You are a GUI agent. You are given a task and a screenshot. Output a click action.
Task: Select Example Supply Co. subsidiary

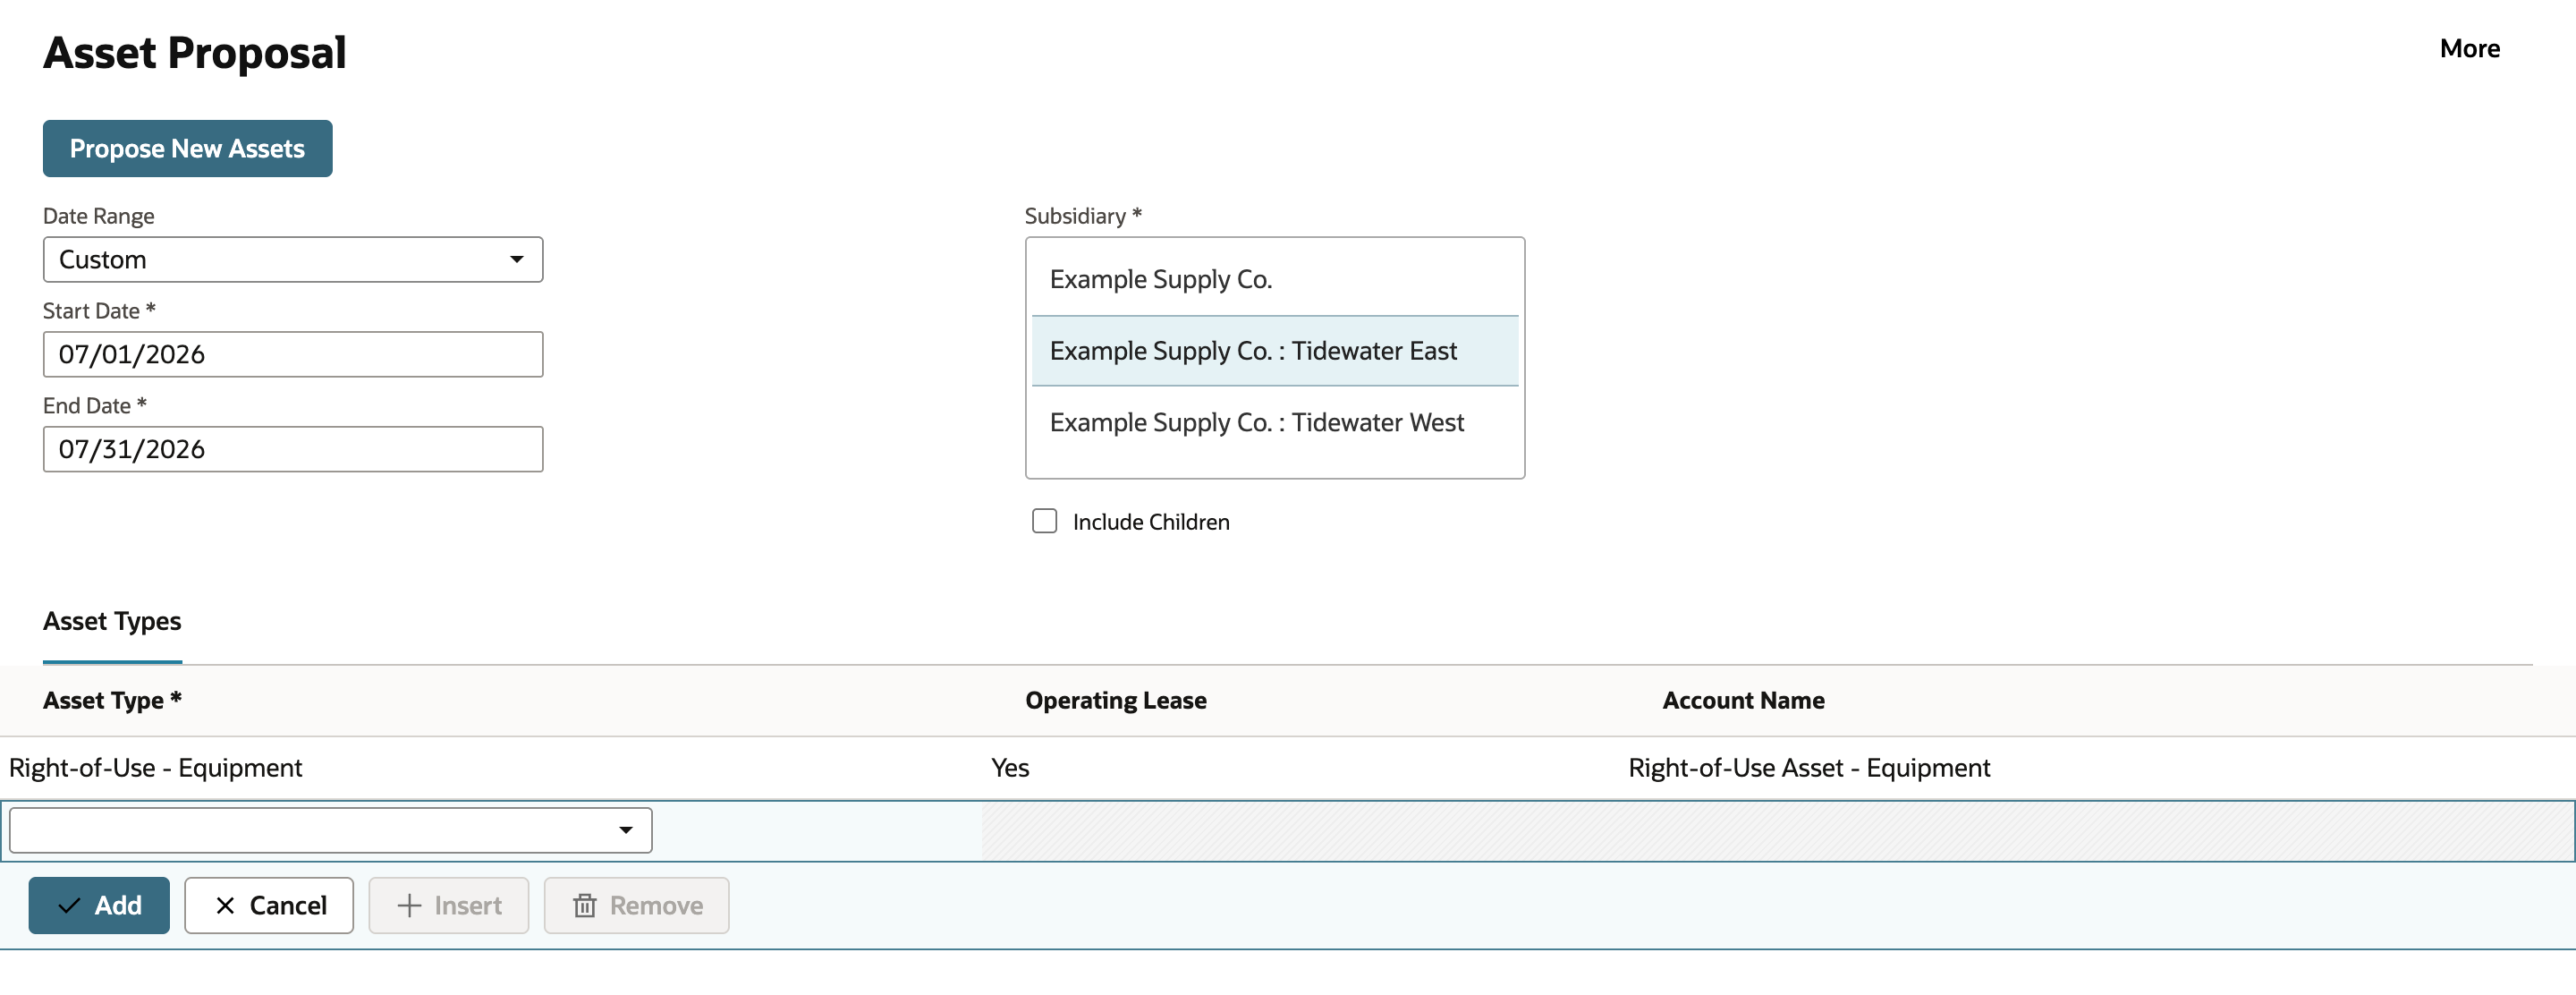click(1274, 279)
